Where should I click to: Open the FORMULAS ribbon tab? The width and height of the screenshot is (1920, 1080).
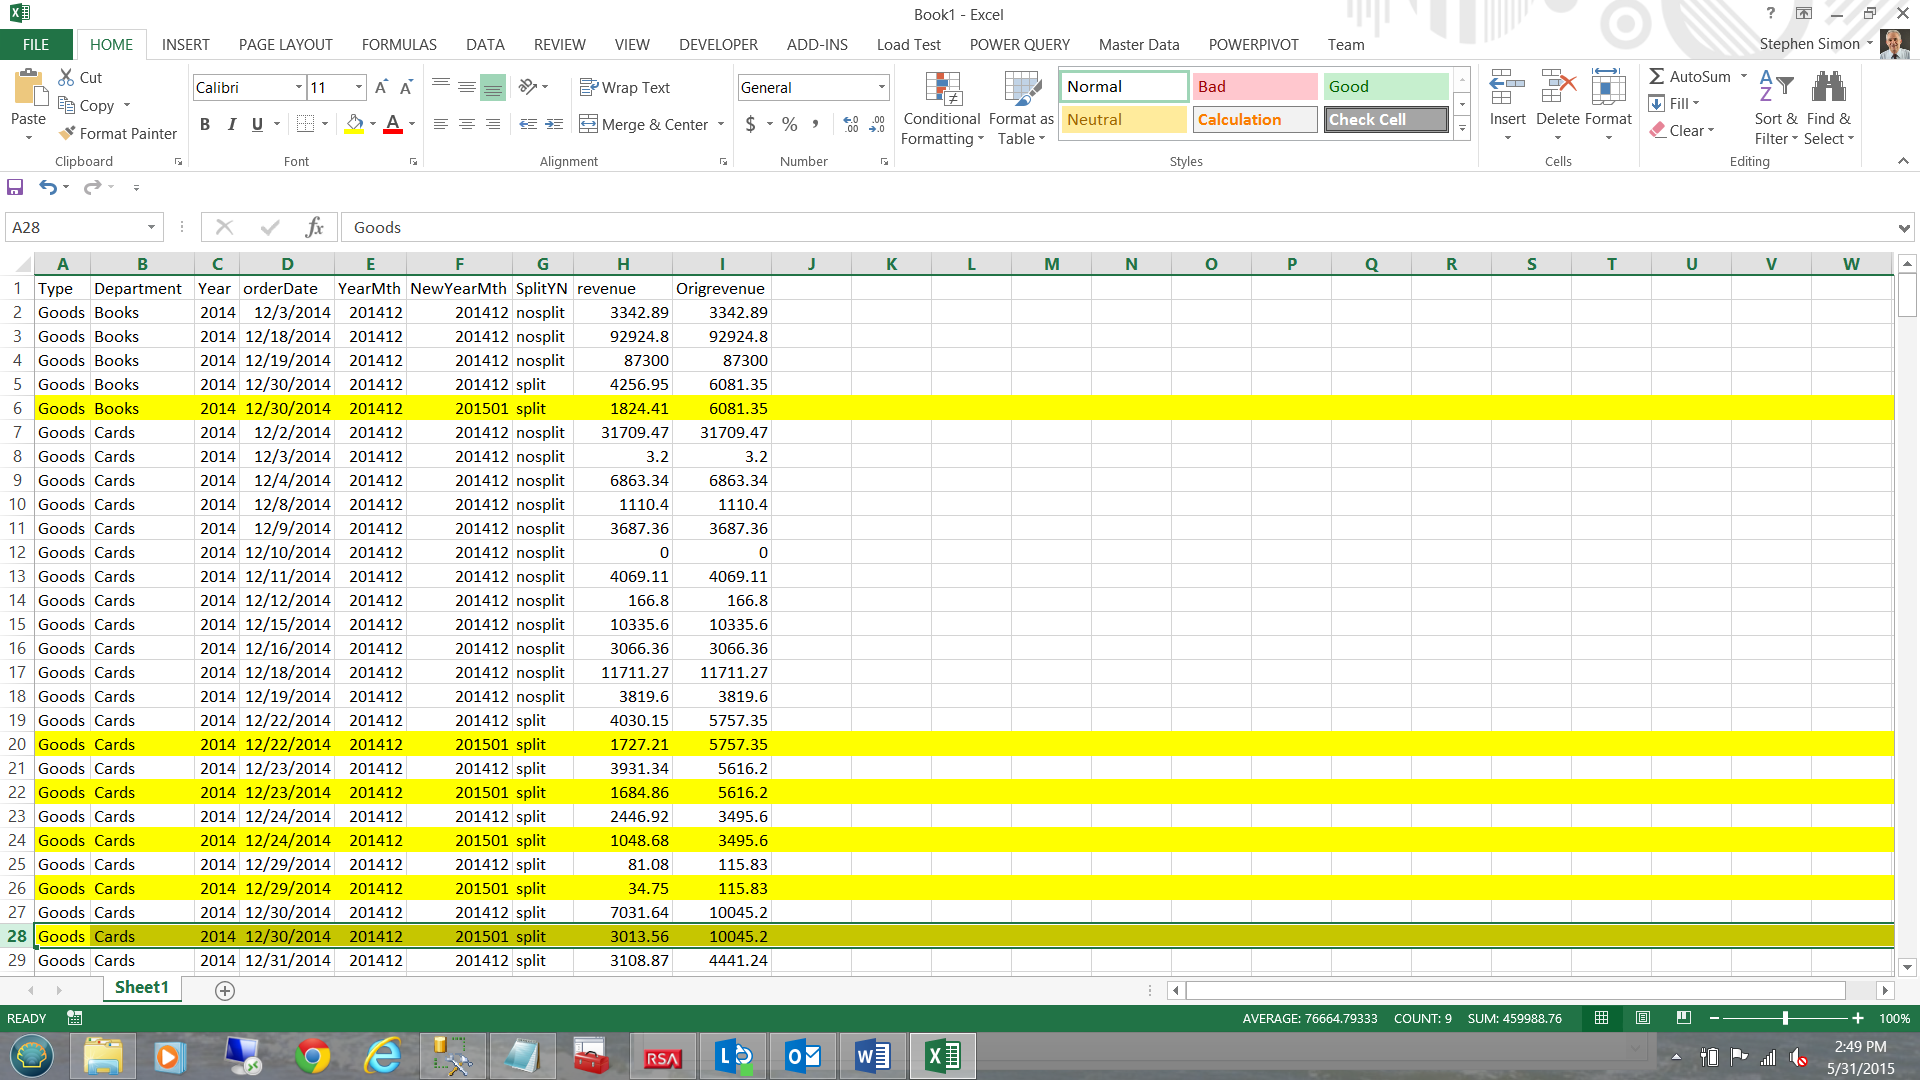[x=399, y=44]
